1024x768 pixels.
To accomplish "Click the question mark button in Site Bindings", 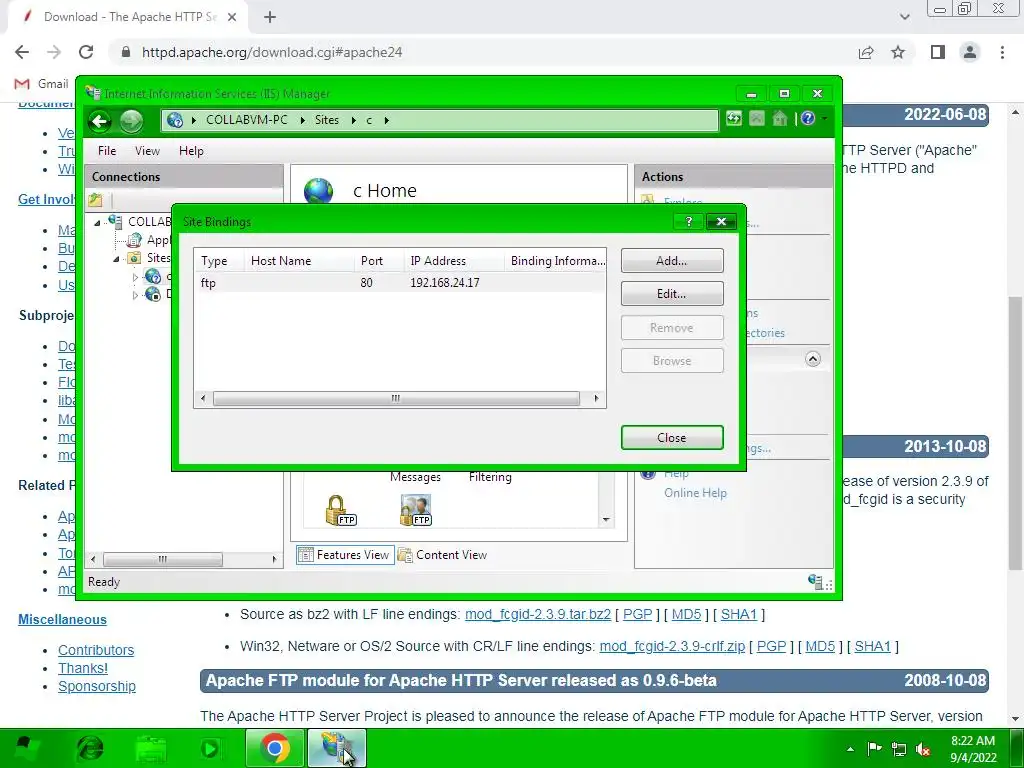I will pos(688,221).
